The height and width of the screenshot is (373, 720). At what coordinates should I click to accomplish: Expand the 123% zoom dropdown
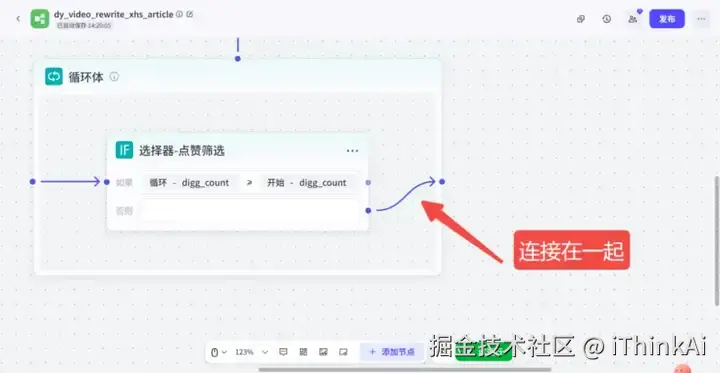pyautogui.click(x=252, y=352)
